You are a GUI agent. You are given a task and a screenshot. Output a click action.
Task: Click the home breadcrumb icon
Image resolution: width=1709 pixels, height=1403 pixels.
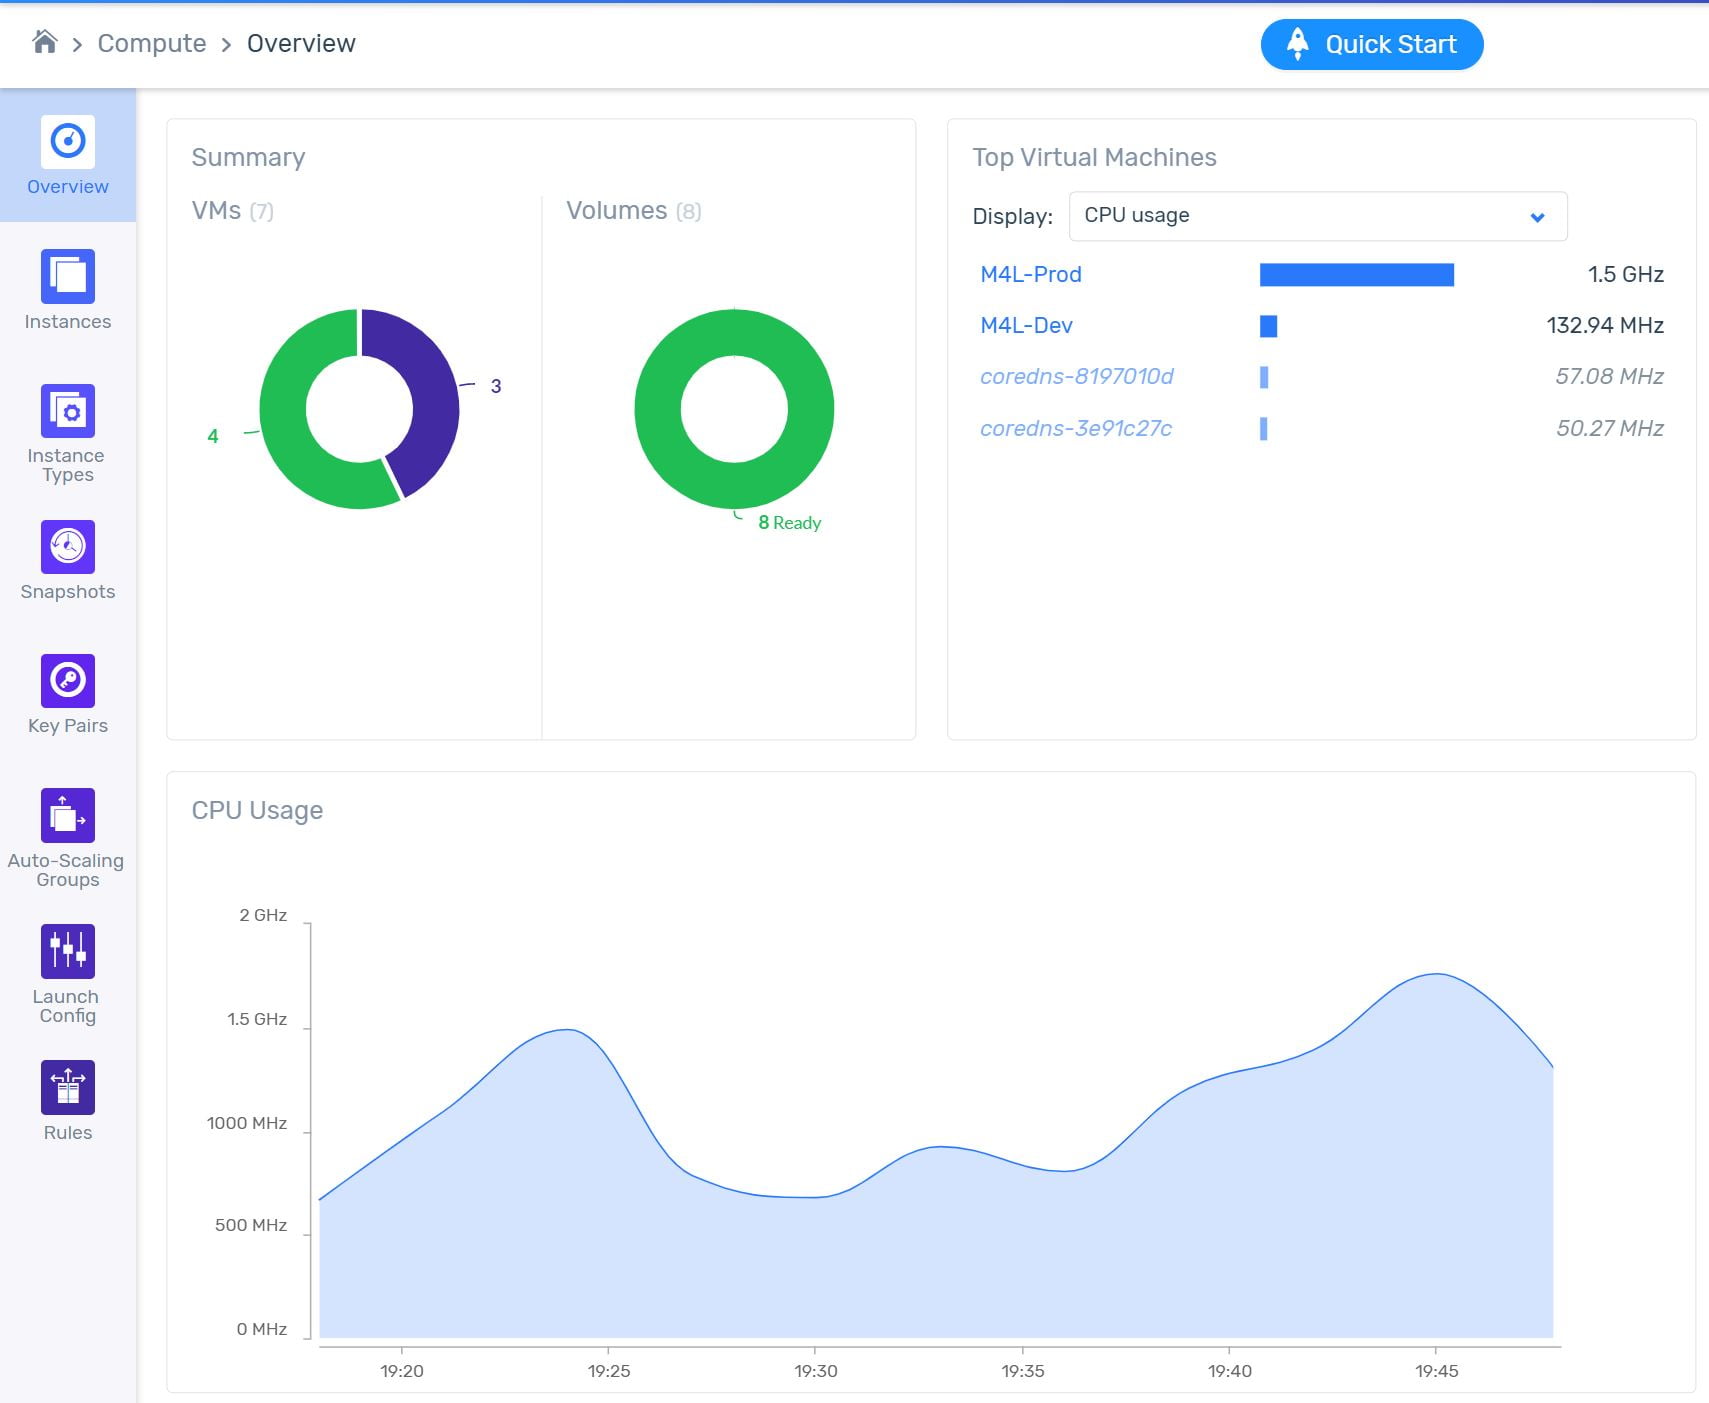click(x=45, y=42)
